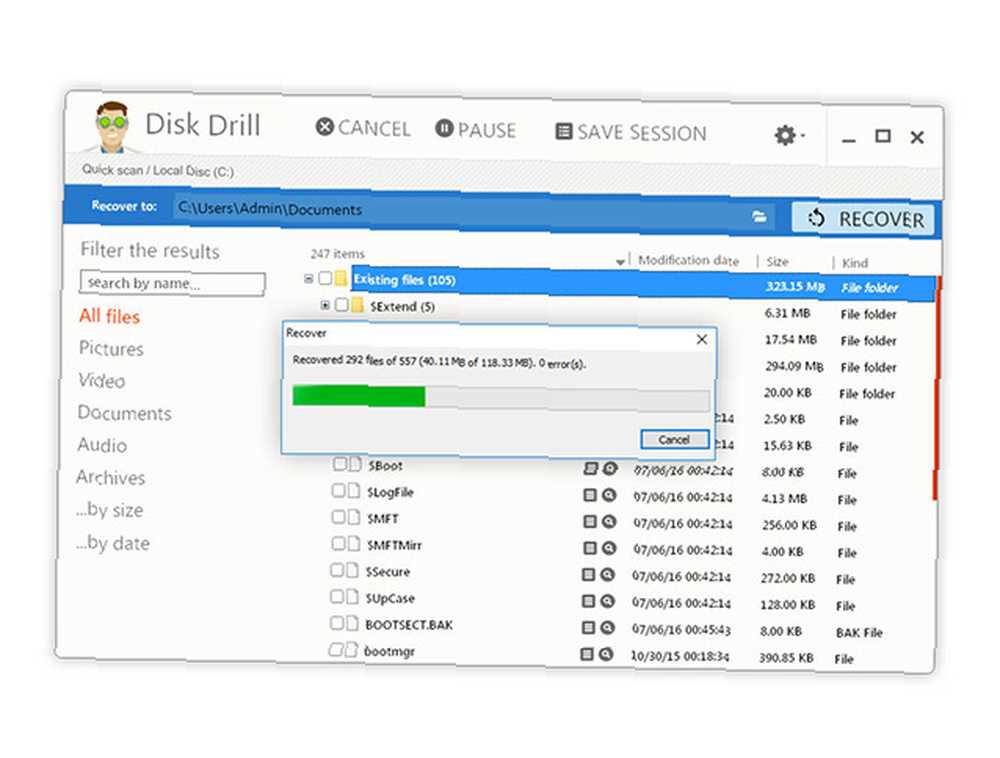Click the 390.85 KB size value

point(786,657)
